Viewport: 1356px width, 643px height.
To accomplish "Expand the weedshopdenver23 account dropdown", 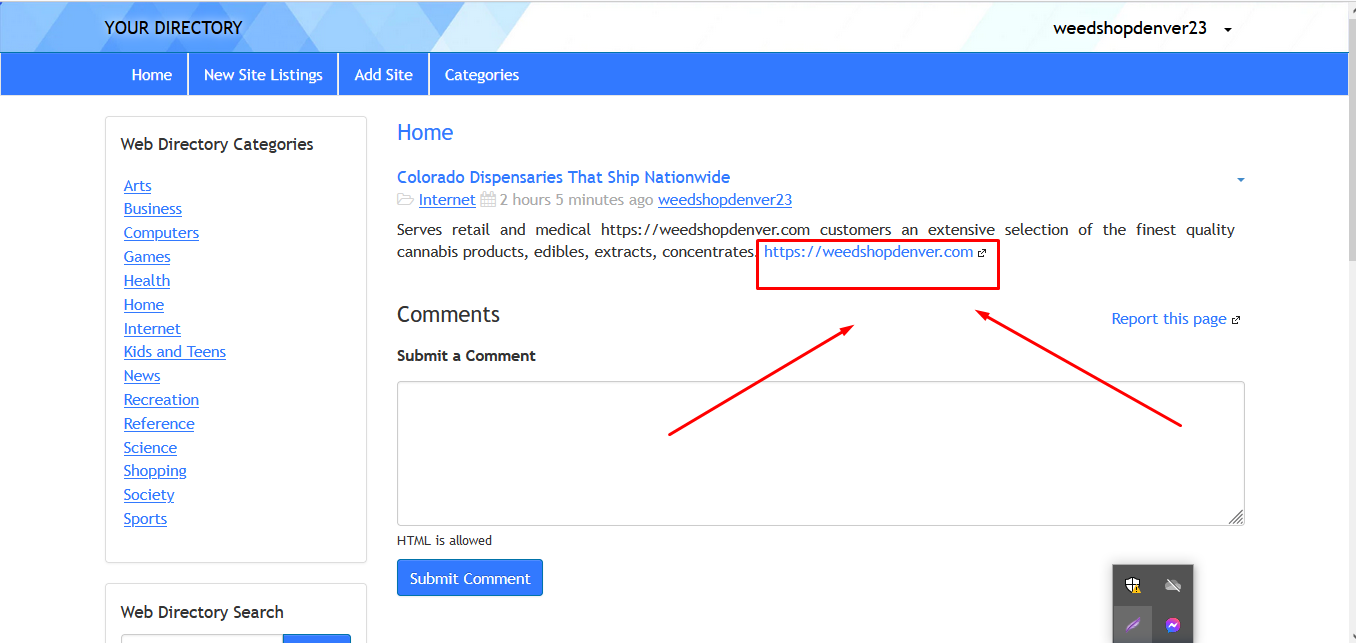I will point(1228,29).
